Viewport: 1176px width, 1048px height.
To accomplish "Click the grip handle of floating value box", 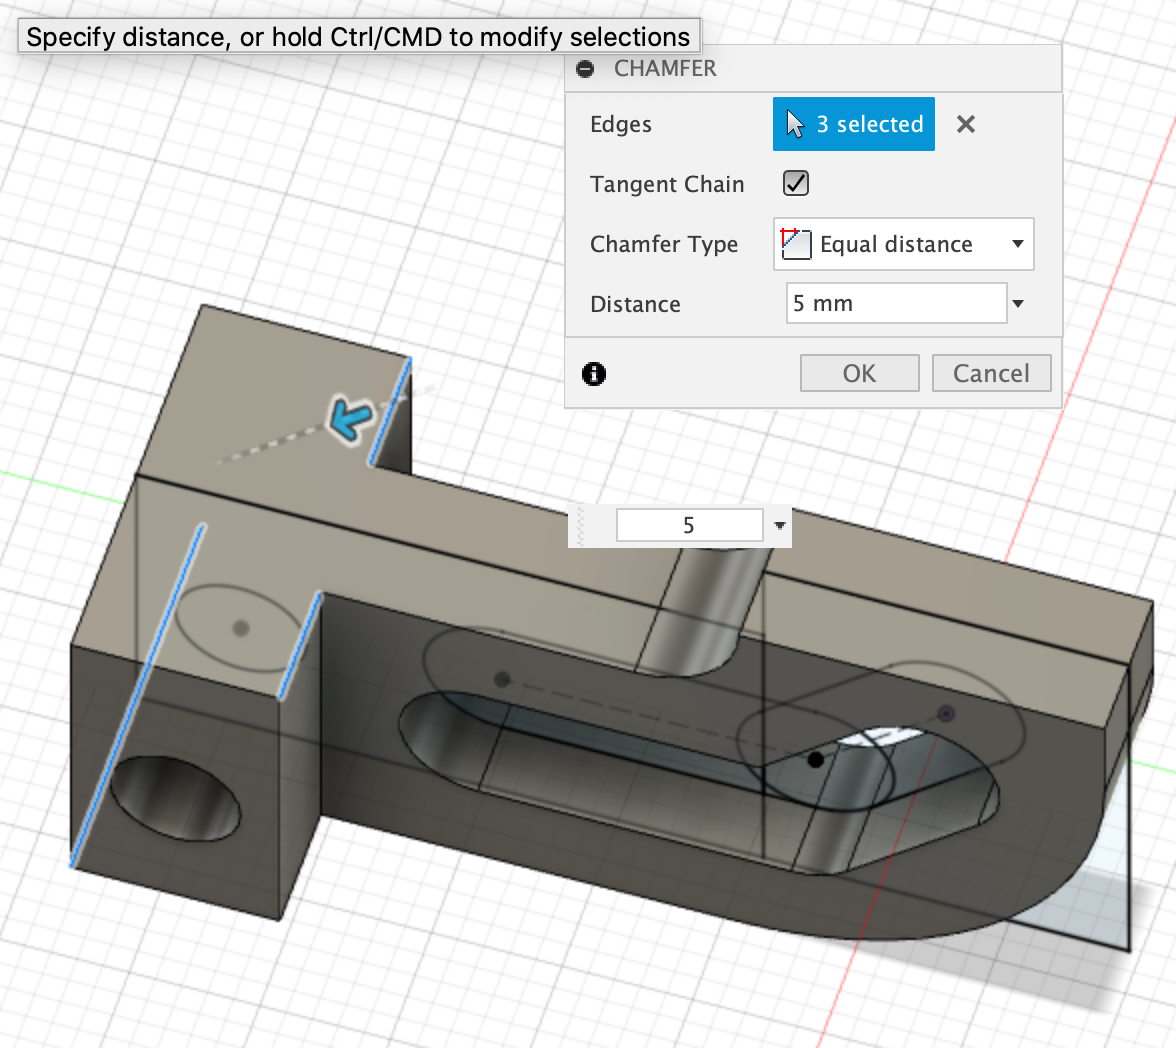I will [x=580, y=526].
